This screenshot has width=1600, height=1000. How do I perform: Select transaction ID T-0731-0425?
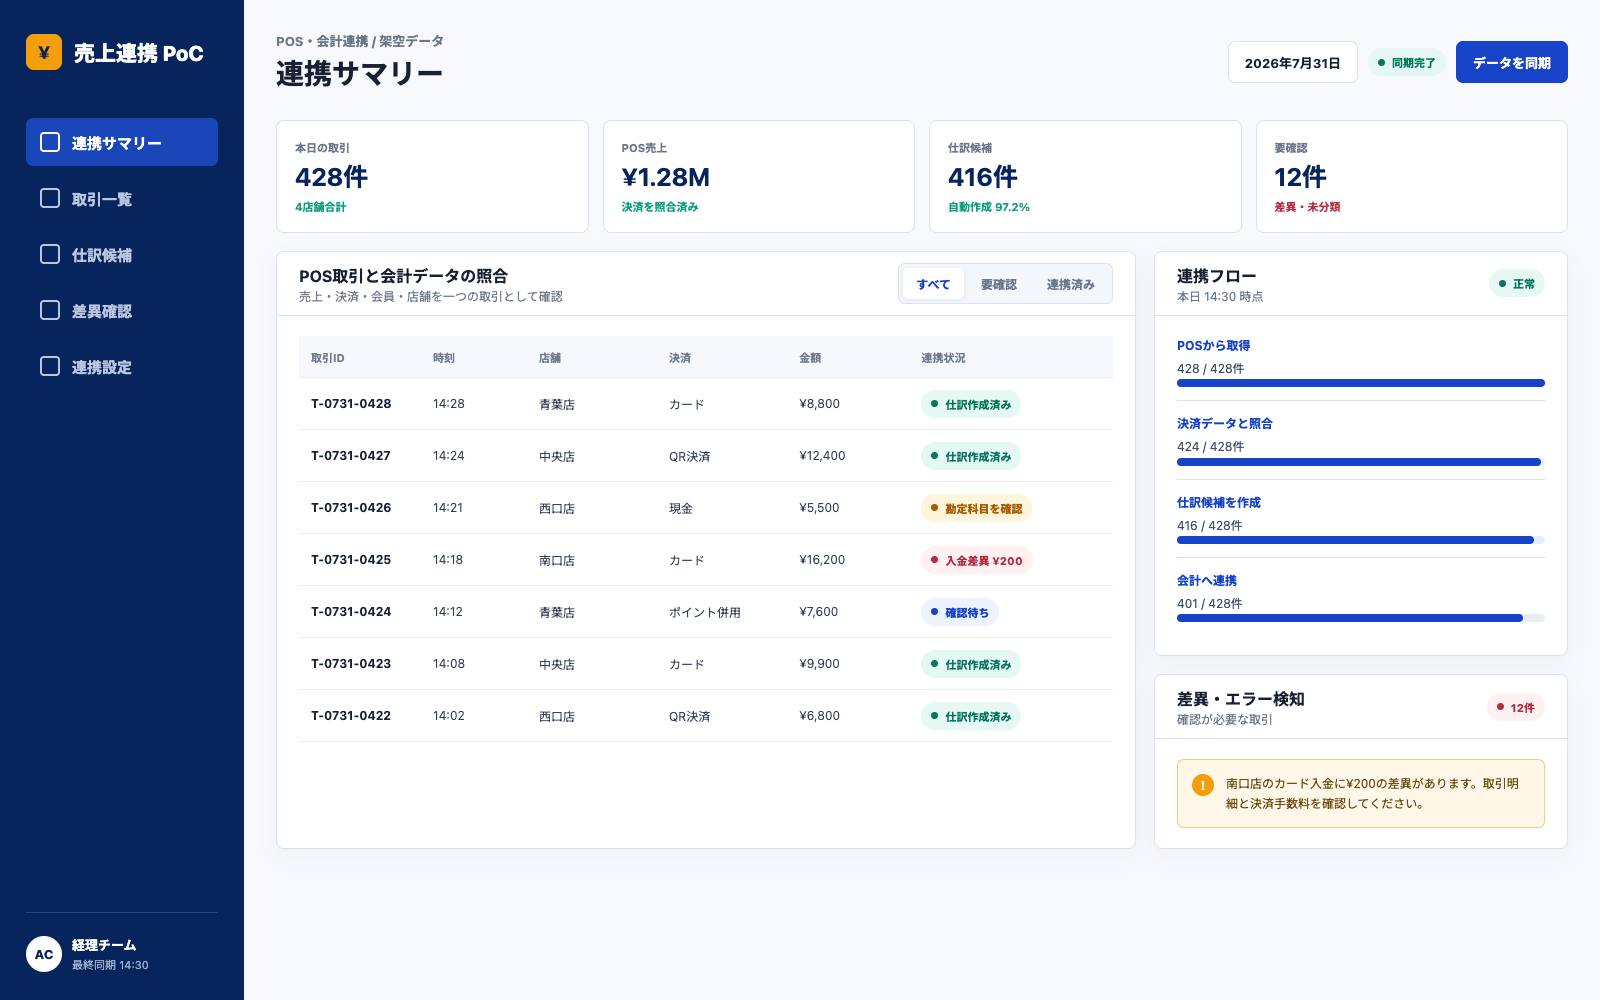(x=351, y=560)
